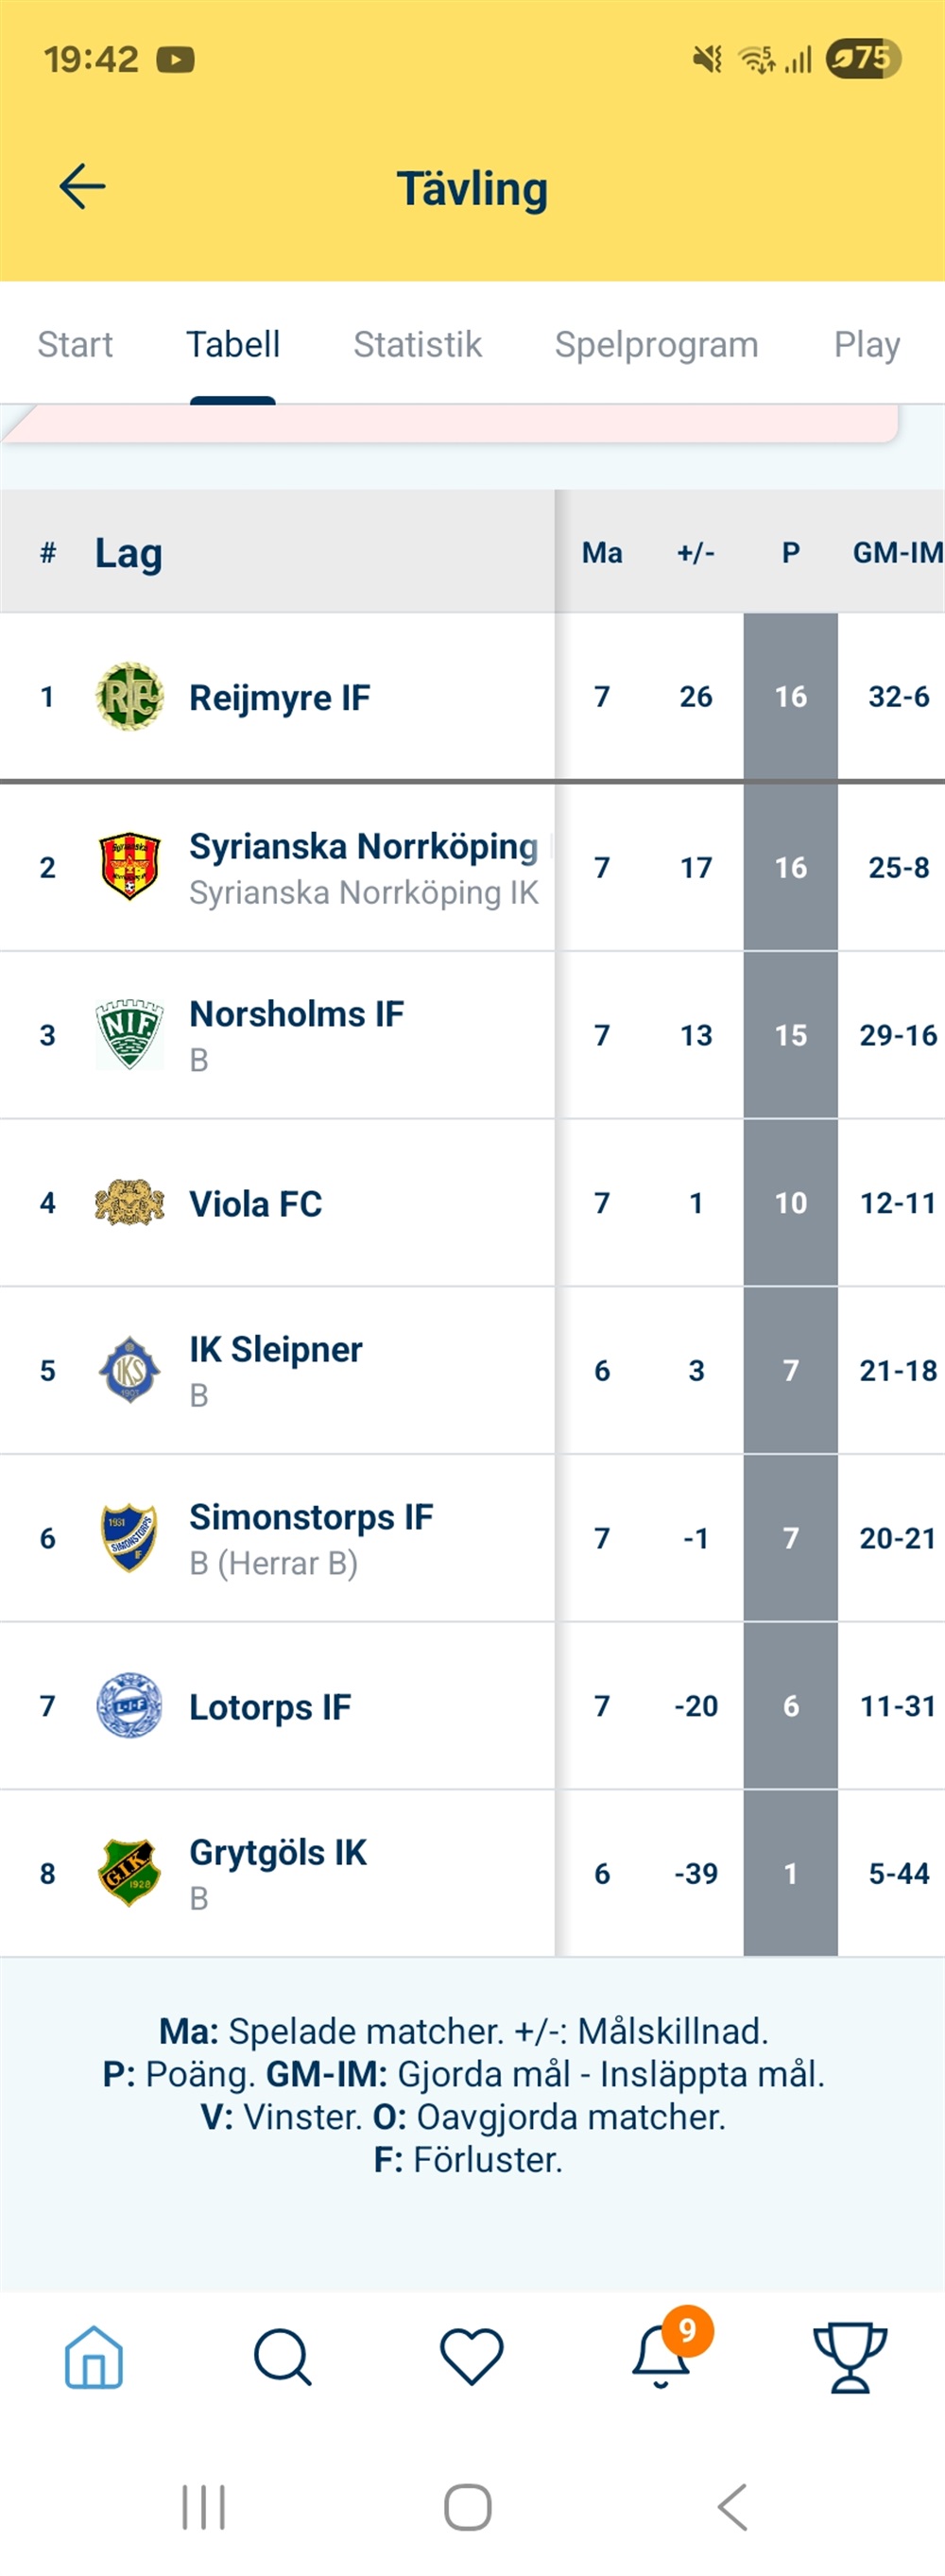The image size is (945, 2576).
Task: Tap the Android recent apps button
Action: tap(204, 2507)
